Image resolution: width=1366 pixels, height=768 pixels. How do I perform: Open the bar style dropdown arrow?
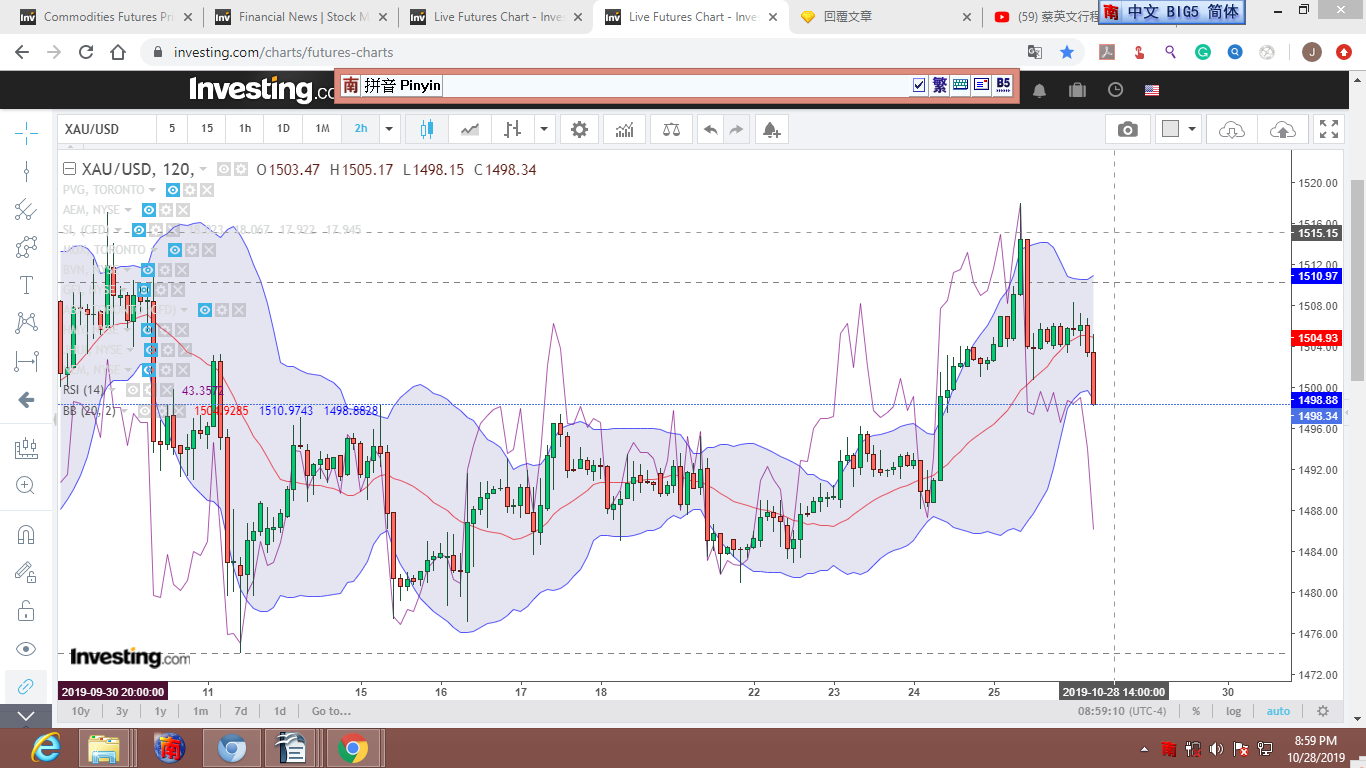coord(544,129)
